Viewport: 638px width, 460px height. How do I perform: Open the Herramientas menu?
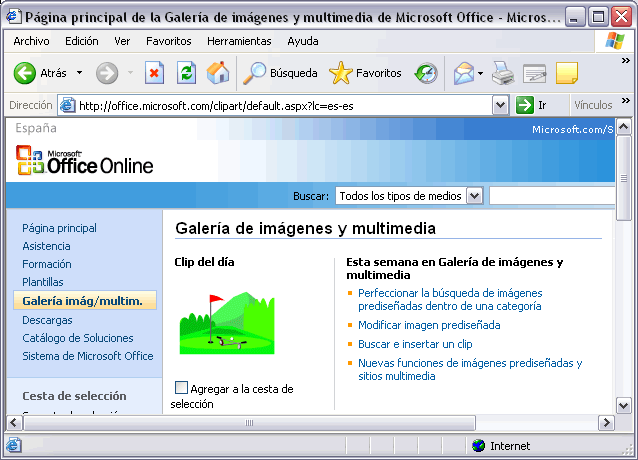(239, 41)
